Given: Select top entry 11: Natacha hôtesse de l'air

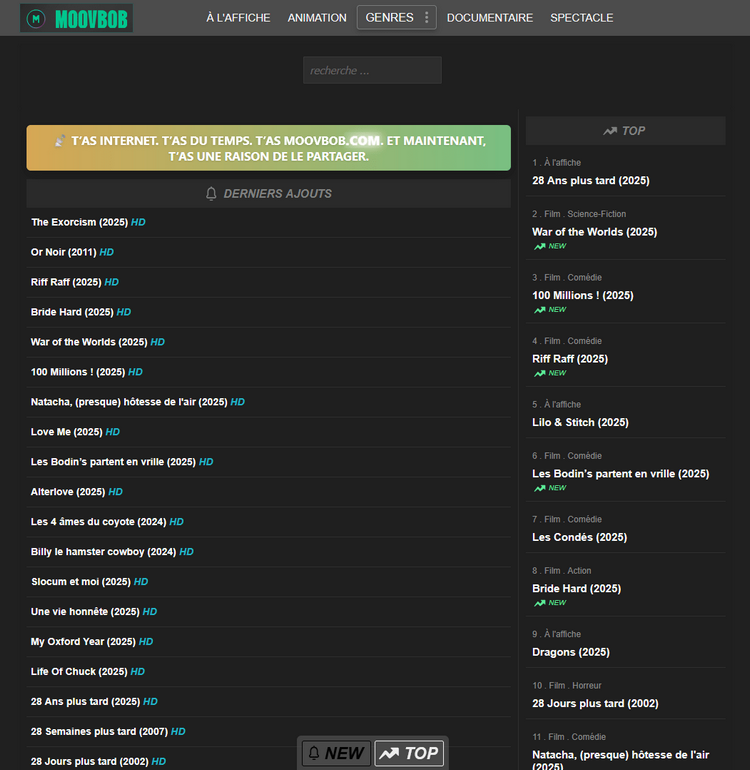Looking at the screenshot, I should pos(621,759).
